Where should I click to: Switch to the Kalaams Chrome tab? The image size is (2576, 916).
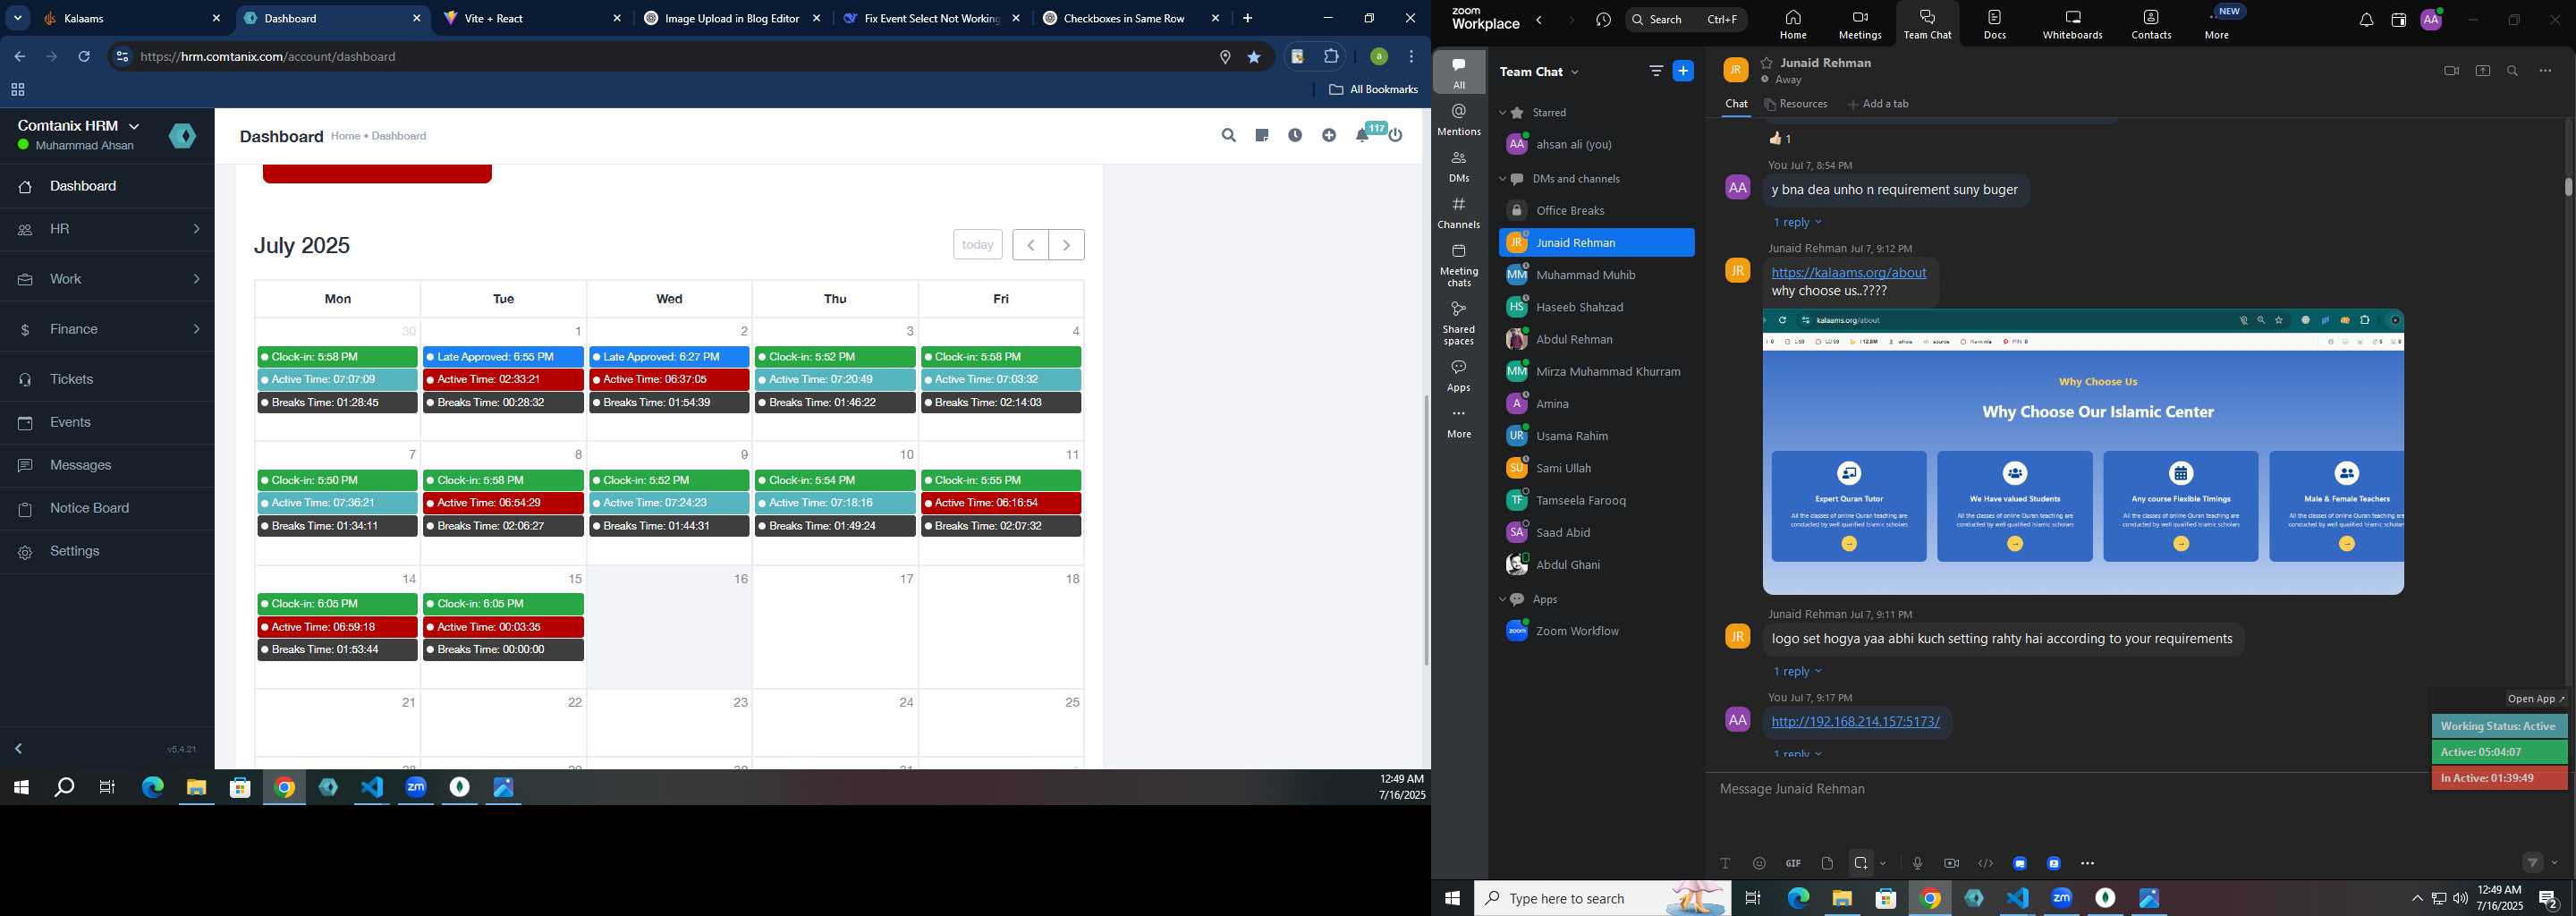[132, 19]
